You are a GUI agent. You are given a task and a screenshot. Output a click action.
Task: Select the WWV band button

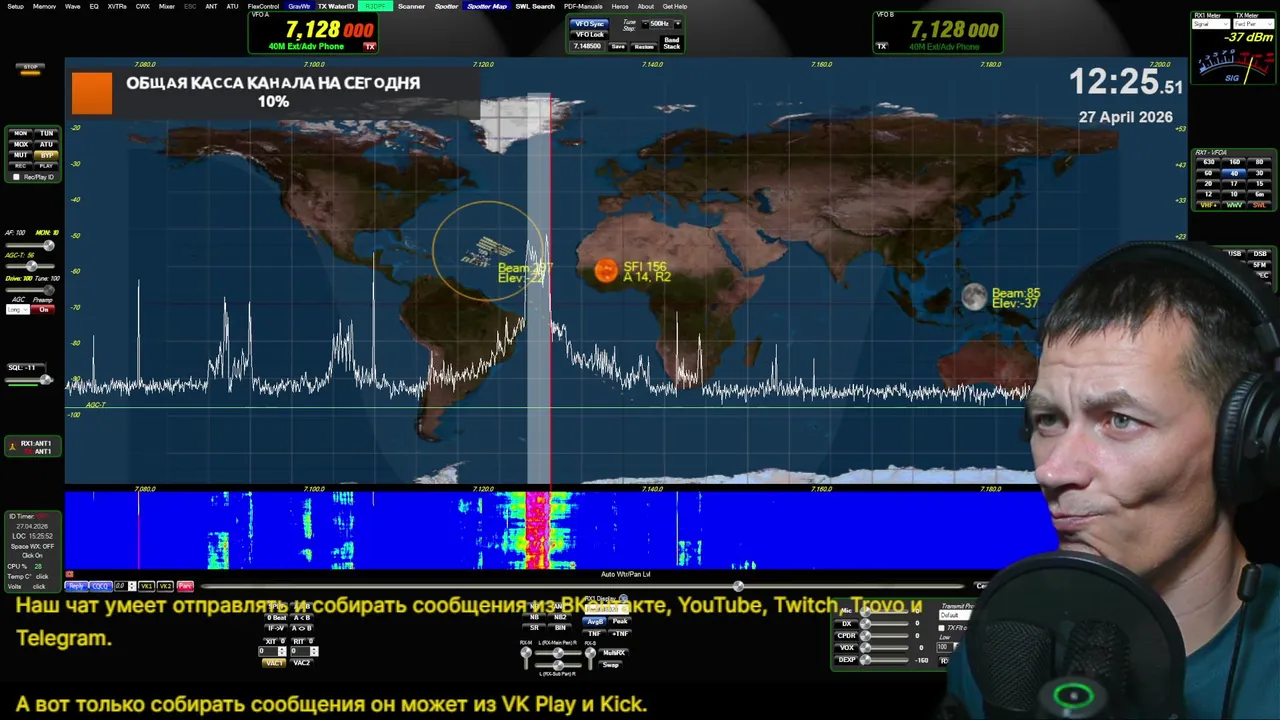pos(1234,205)
